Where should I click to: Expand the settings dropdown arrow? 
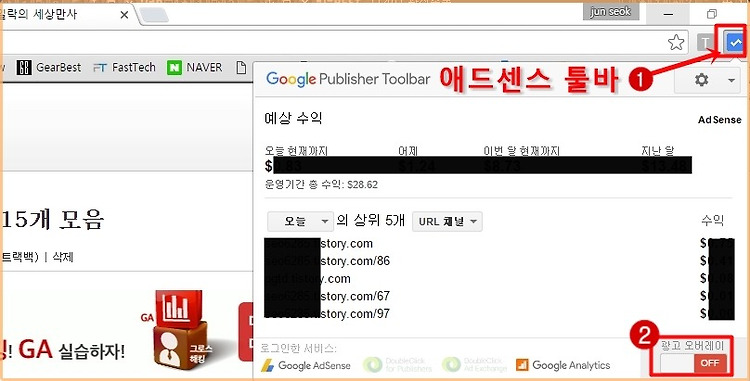[731, 80]
